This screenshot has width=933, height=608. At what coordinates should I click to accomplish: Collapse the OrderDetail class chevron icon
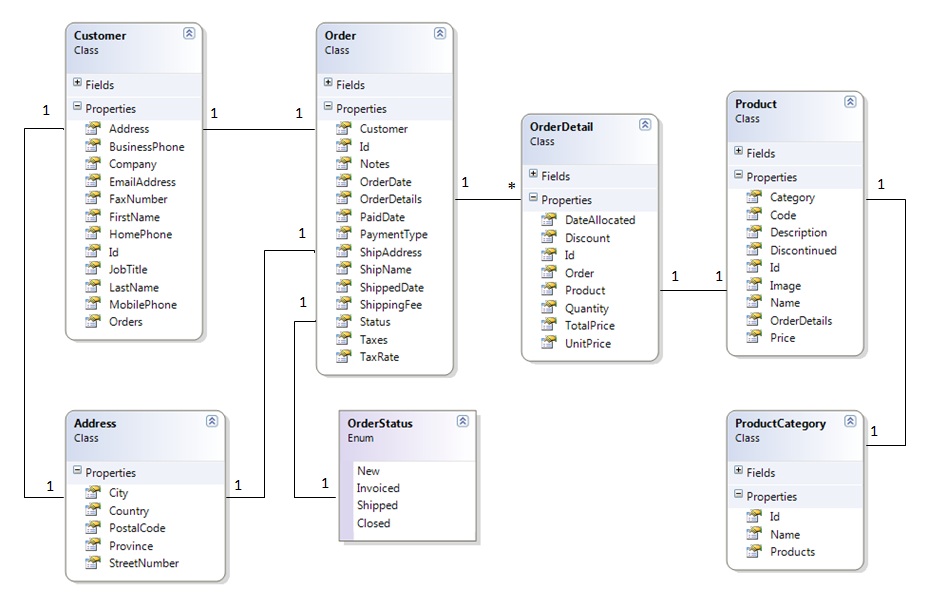(645, 124)
